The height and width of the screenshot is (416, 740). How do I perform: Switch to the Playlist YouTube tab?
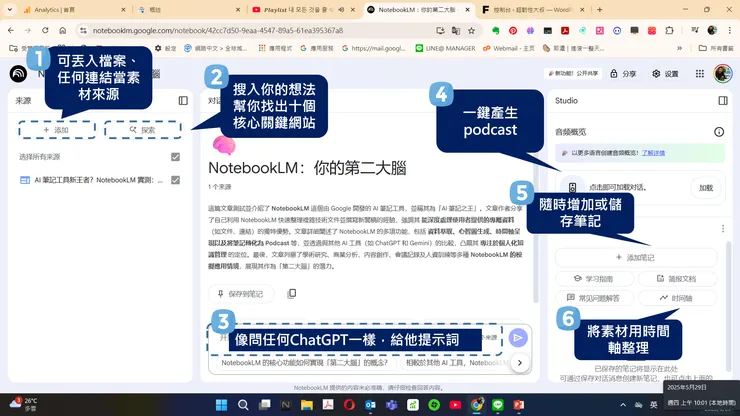304,9
